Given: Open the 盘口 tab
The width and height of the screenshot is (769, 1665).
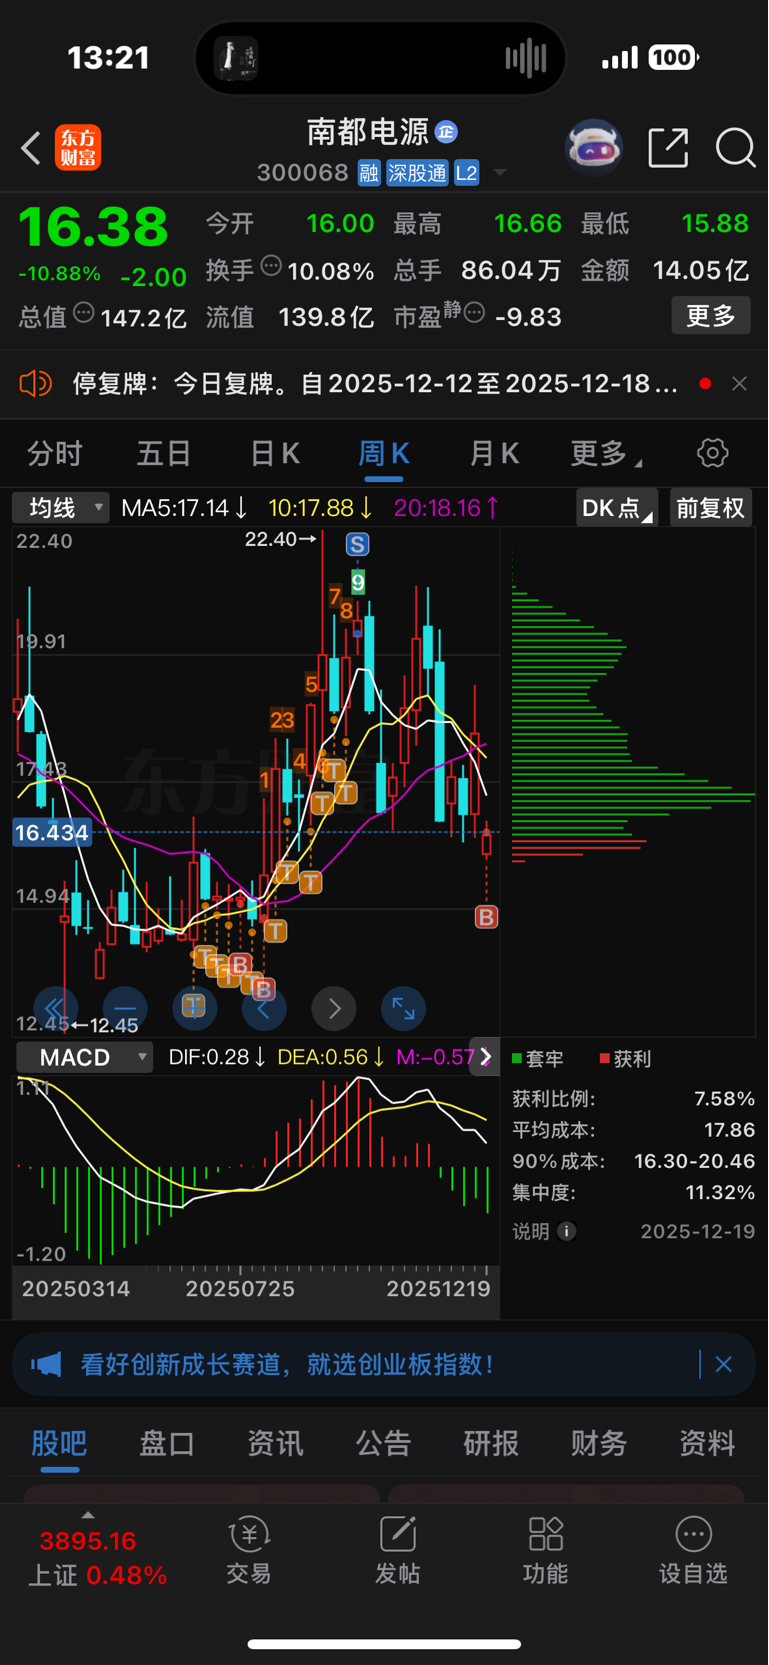Looking at the screenshot, I should coord(167,1443).
